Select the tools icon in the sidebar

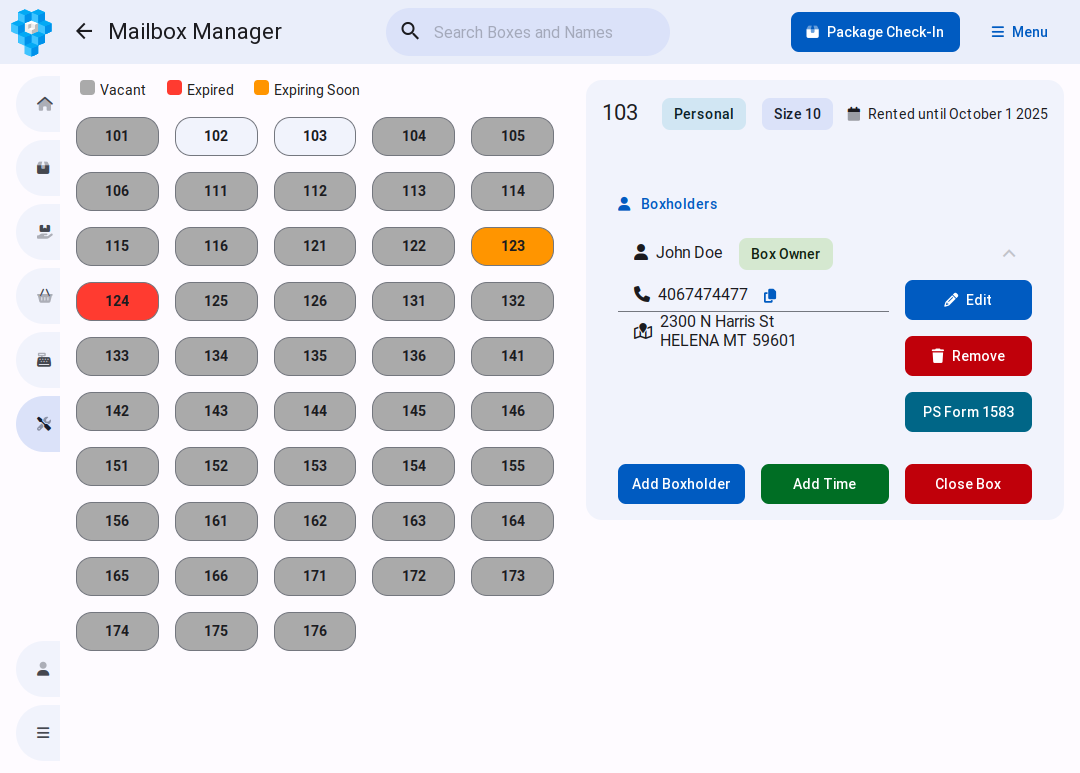pos(44,424)
